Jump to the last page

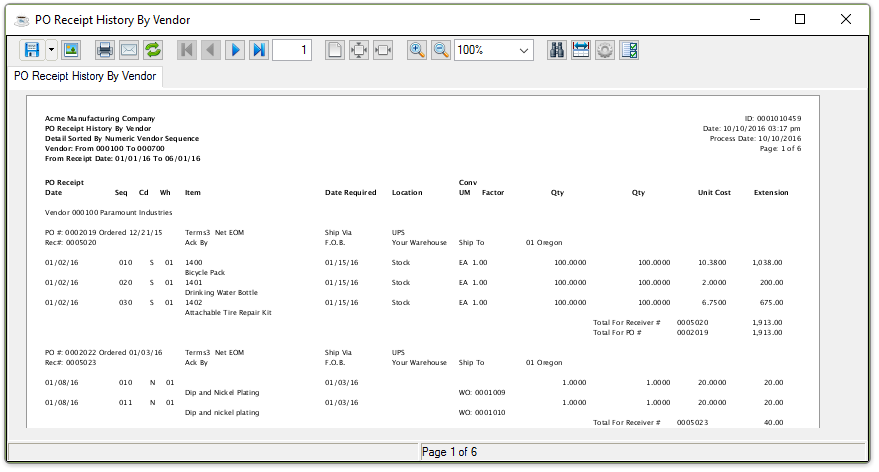click(259, 50)
